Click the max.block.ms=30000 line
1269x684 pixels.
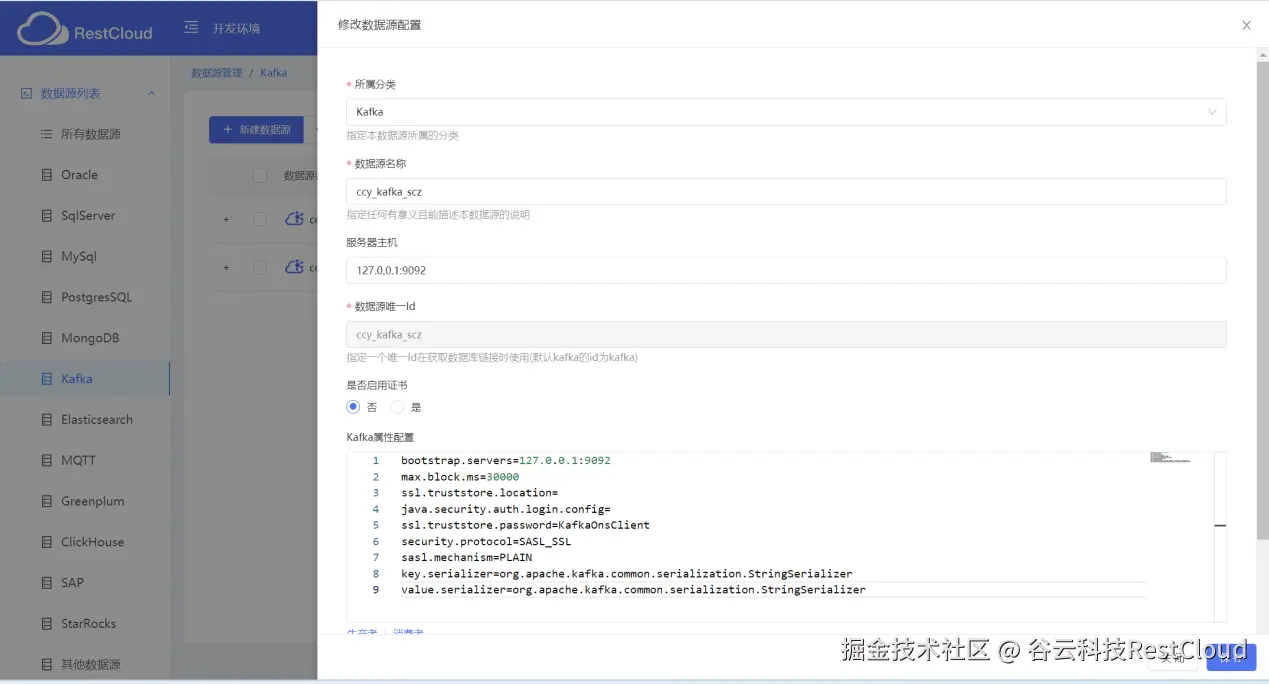pyautogui.click(x=460, y=477)
